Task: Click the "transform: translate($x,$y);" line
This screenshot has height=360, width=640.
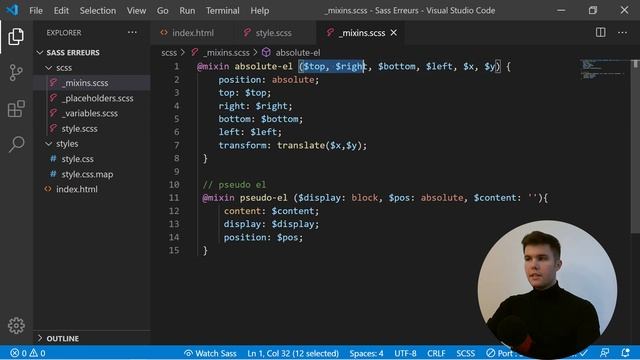Action: [x=293, y=145]
